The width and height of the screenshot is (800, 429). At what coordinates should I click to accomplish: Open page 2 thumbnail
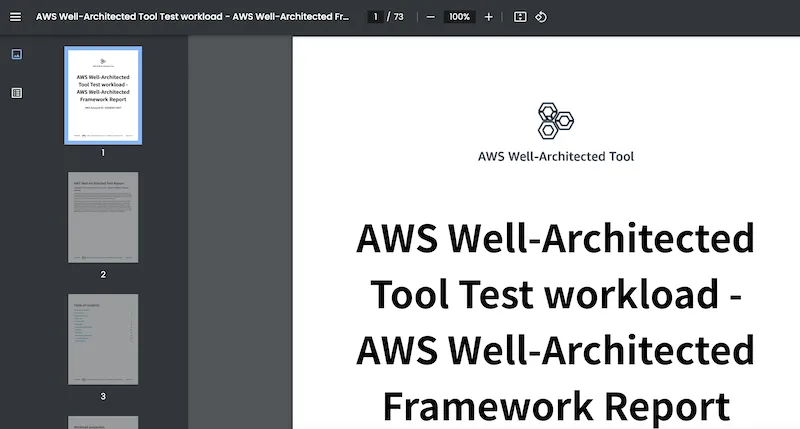click(x=103, y=217)
